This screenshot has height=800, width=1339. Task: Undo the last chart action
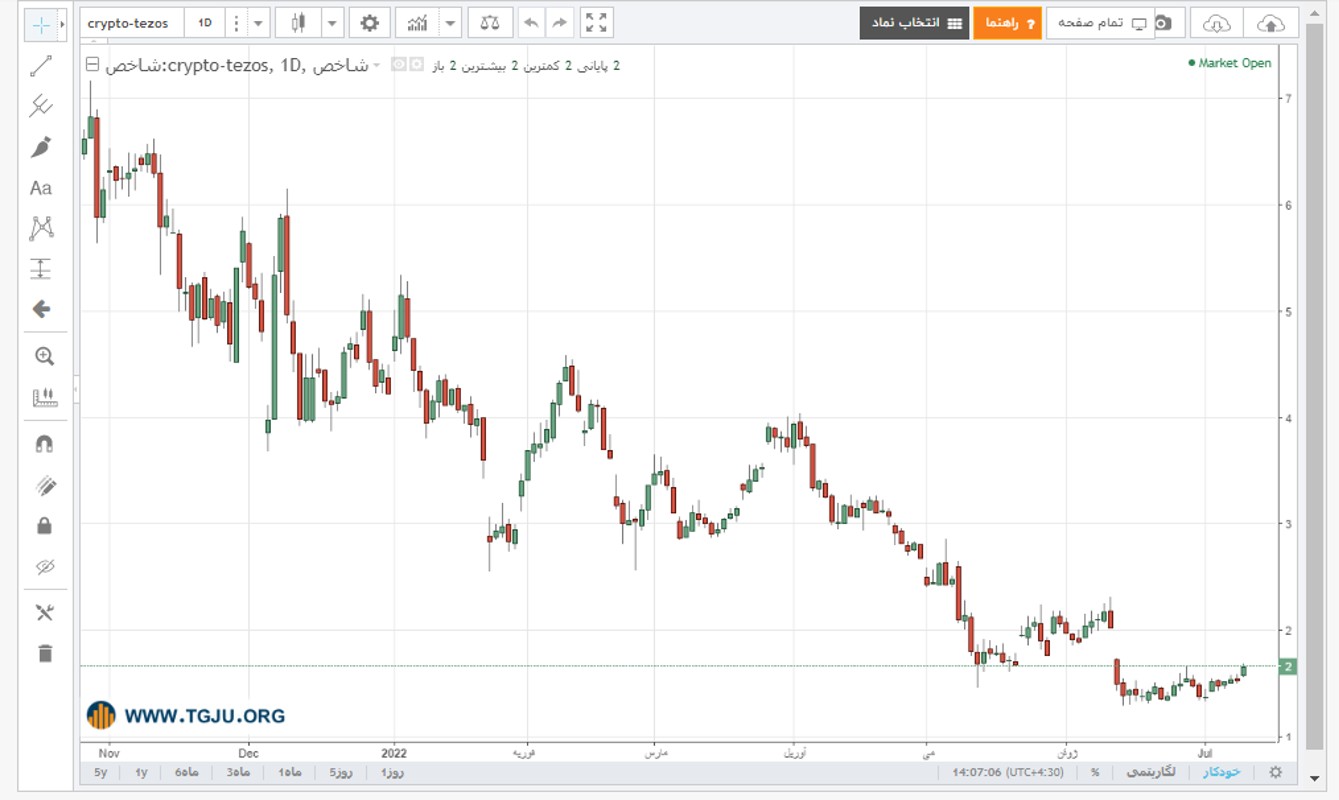pyautogui.click(x=532, y=23)
